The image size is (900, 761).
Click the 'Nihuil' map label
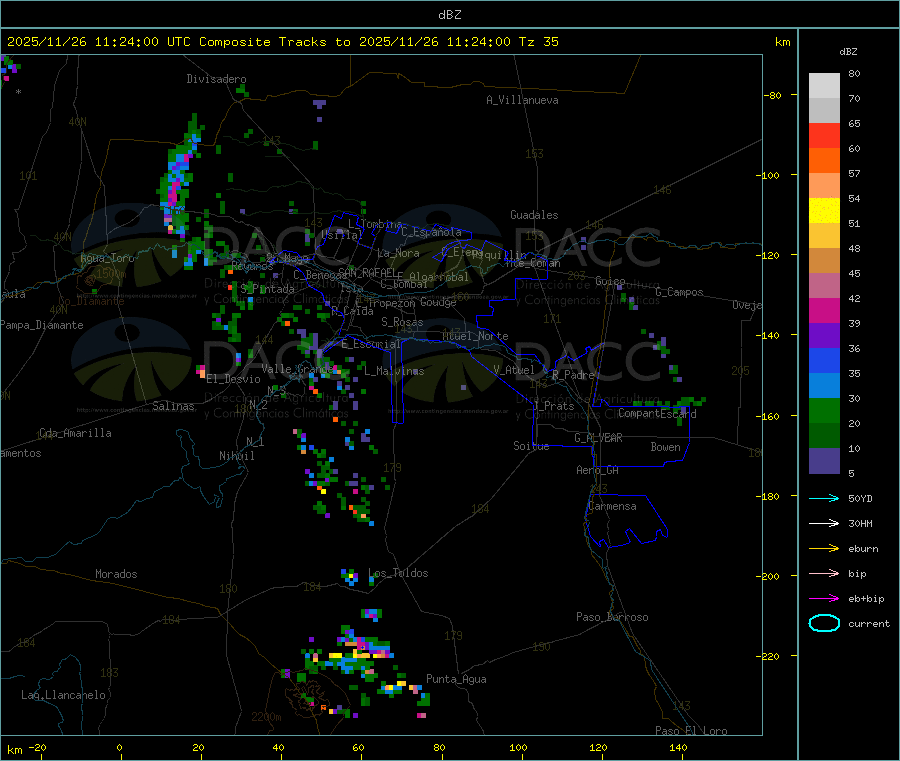236,456
